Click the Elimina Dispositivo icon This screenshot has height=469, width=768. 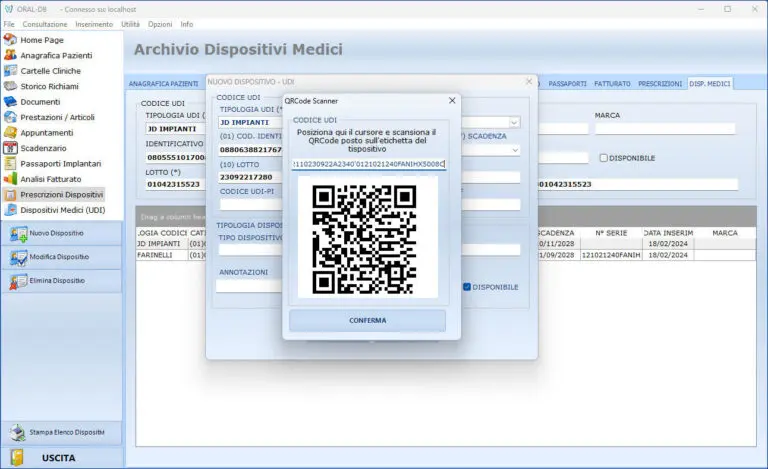19,281
